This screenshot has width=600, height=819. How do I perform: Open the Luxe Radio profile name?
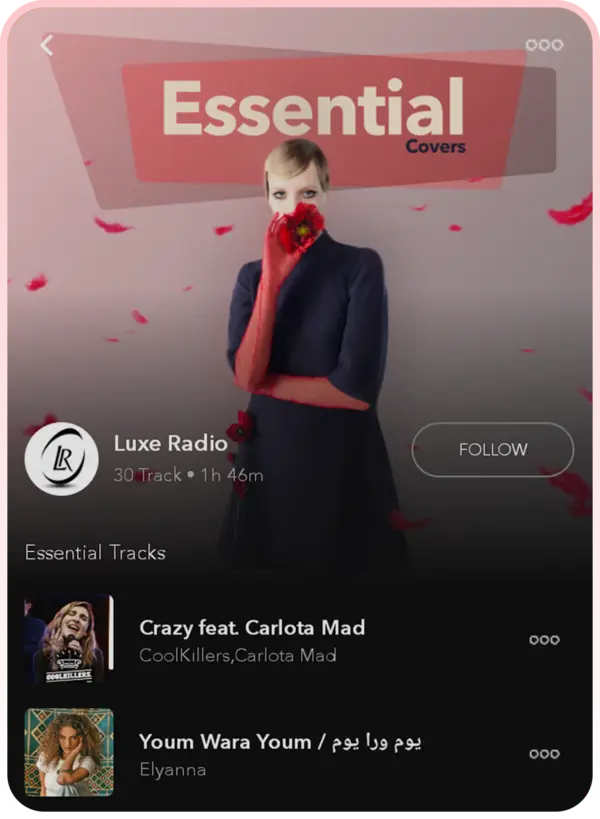point(170,443)
